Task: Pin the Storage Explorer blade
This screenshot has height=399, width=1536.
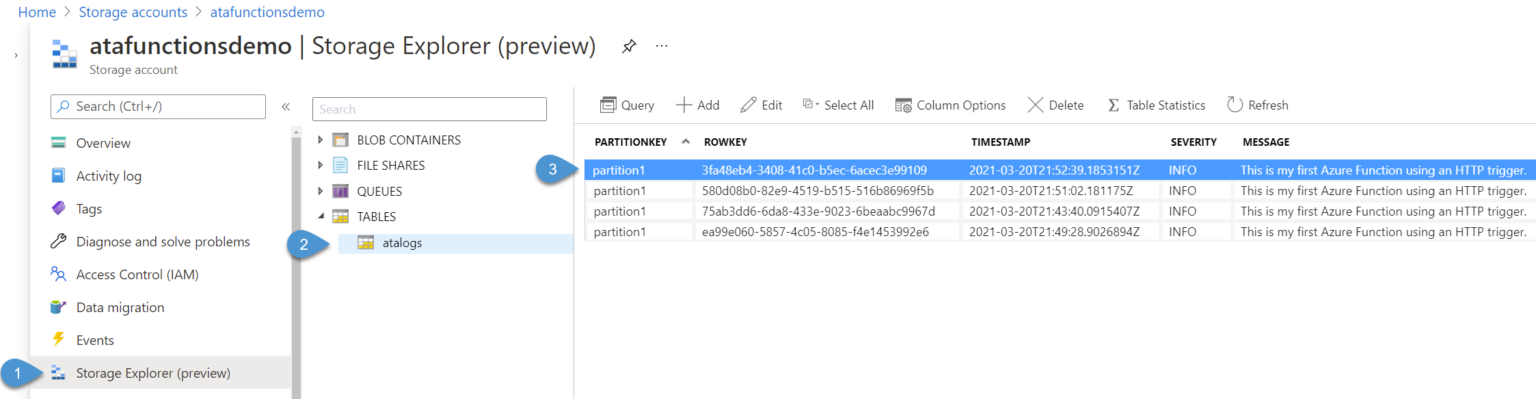Action: coord(629,46)
